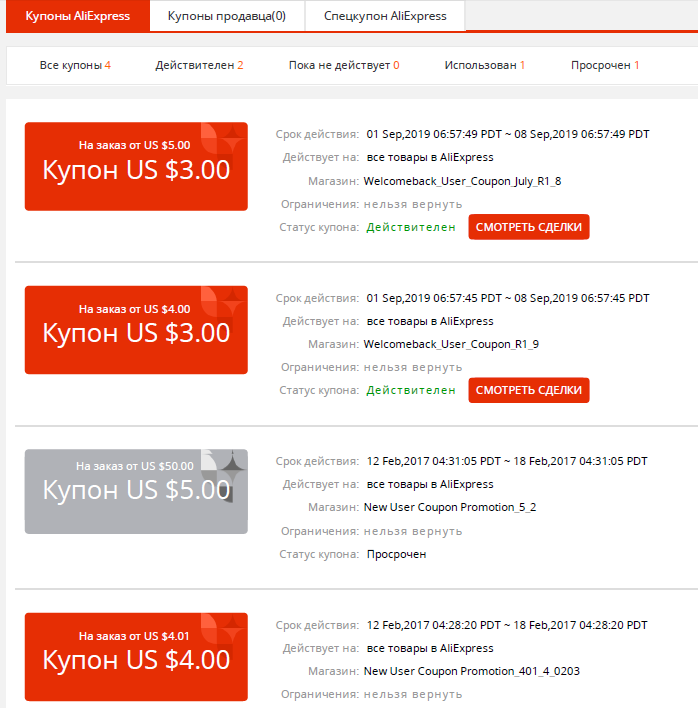Image resolution: width=698 pixels, height=708 pixels.
Task: Filter by Действителен 2 coupons
Action: pyautogui.click(x=199, y=65)
